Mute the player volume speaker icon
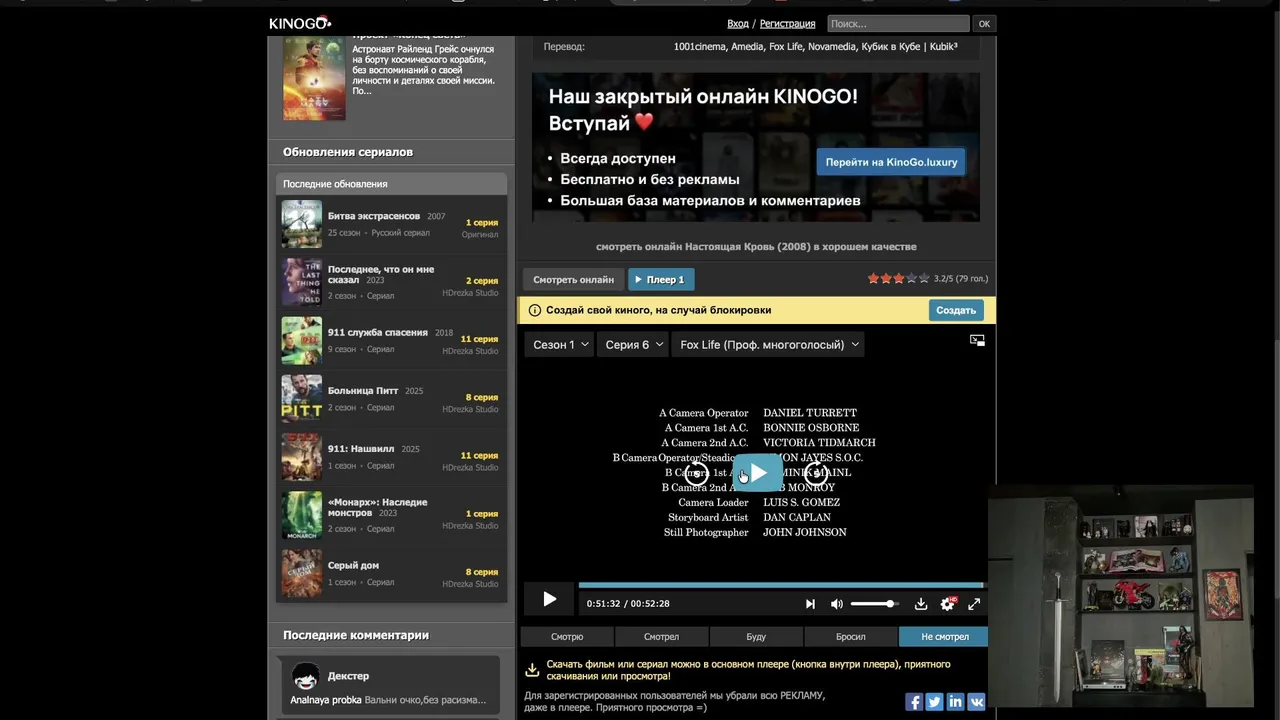1280x720 pixels. [837, 604]
